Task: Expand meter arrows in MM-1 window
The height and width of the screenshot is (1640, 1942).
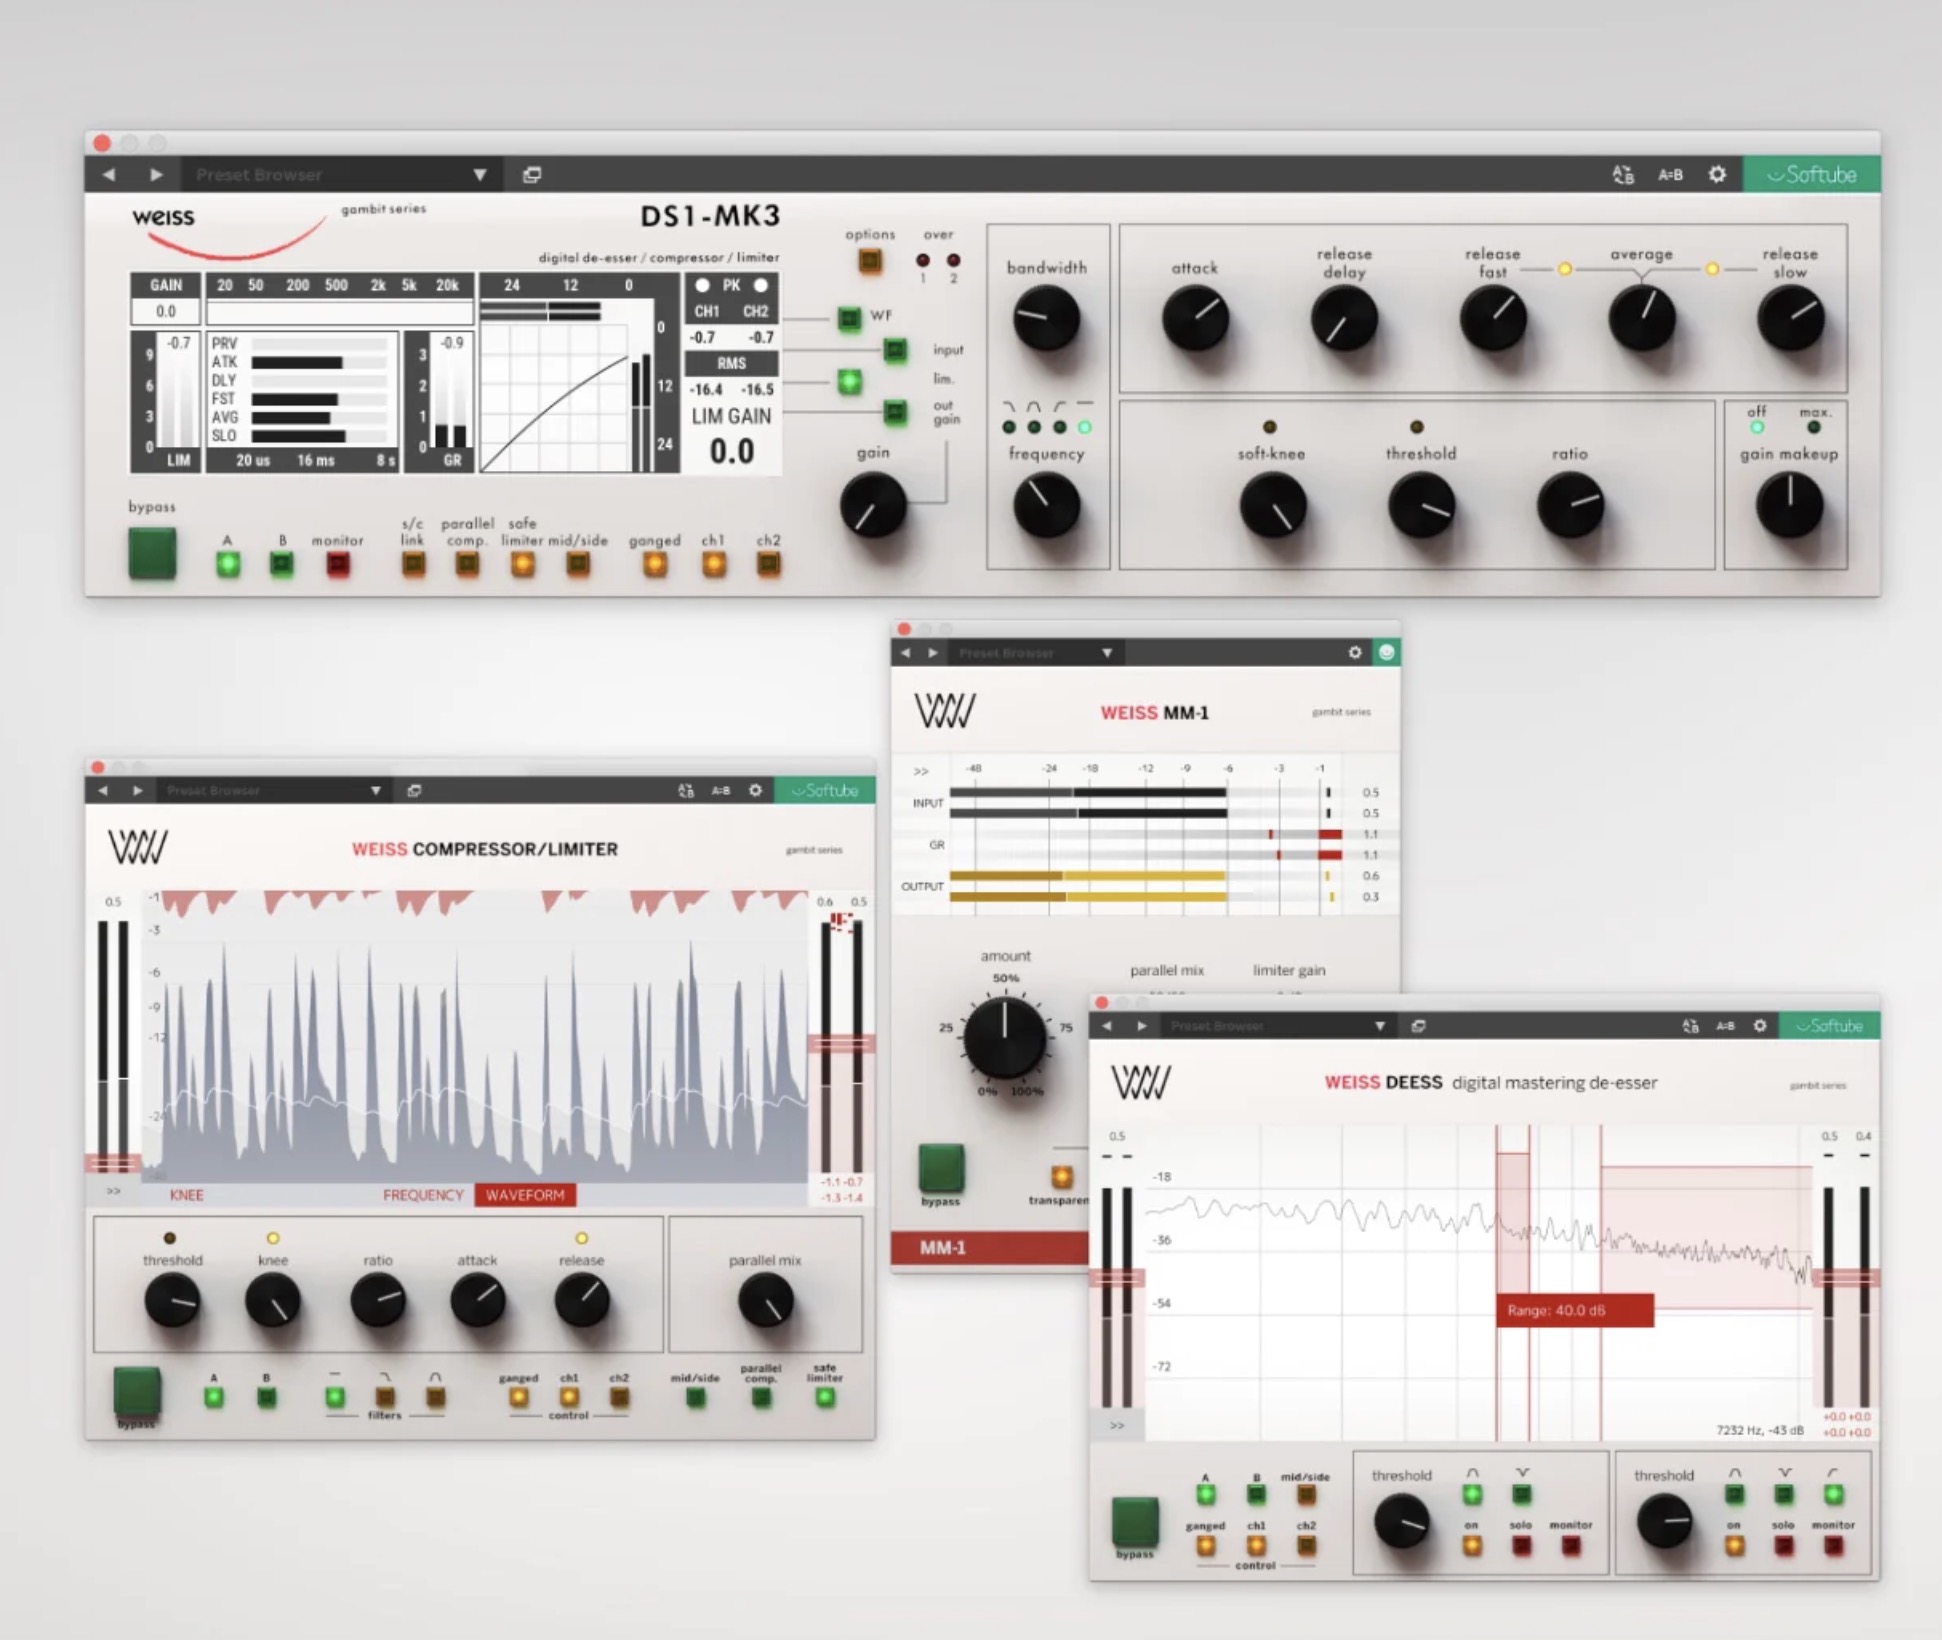Action: point(921,771)
